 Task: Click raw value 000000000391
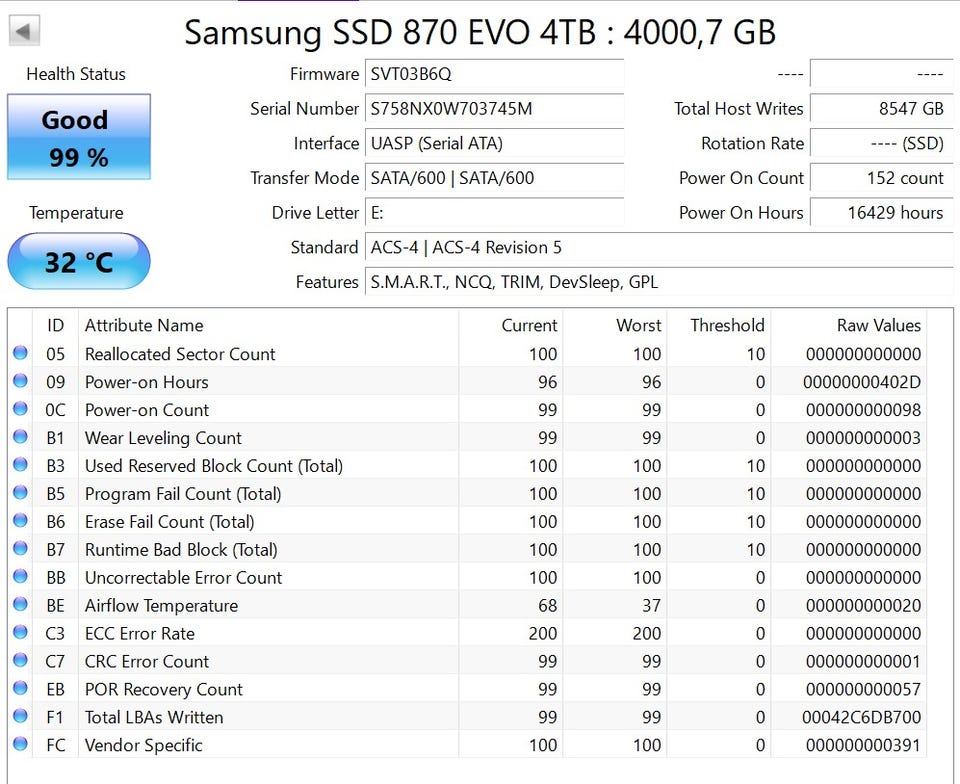(x=863, y=745)
